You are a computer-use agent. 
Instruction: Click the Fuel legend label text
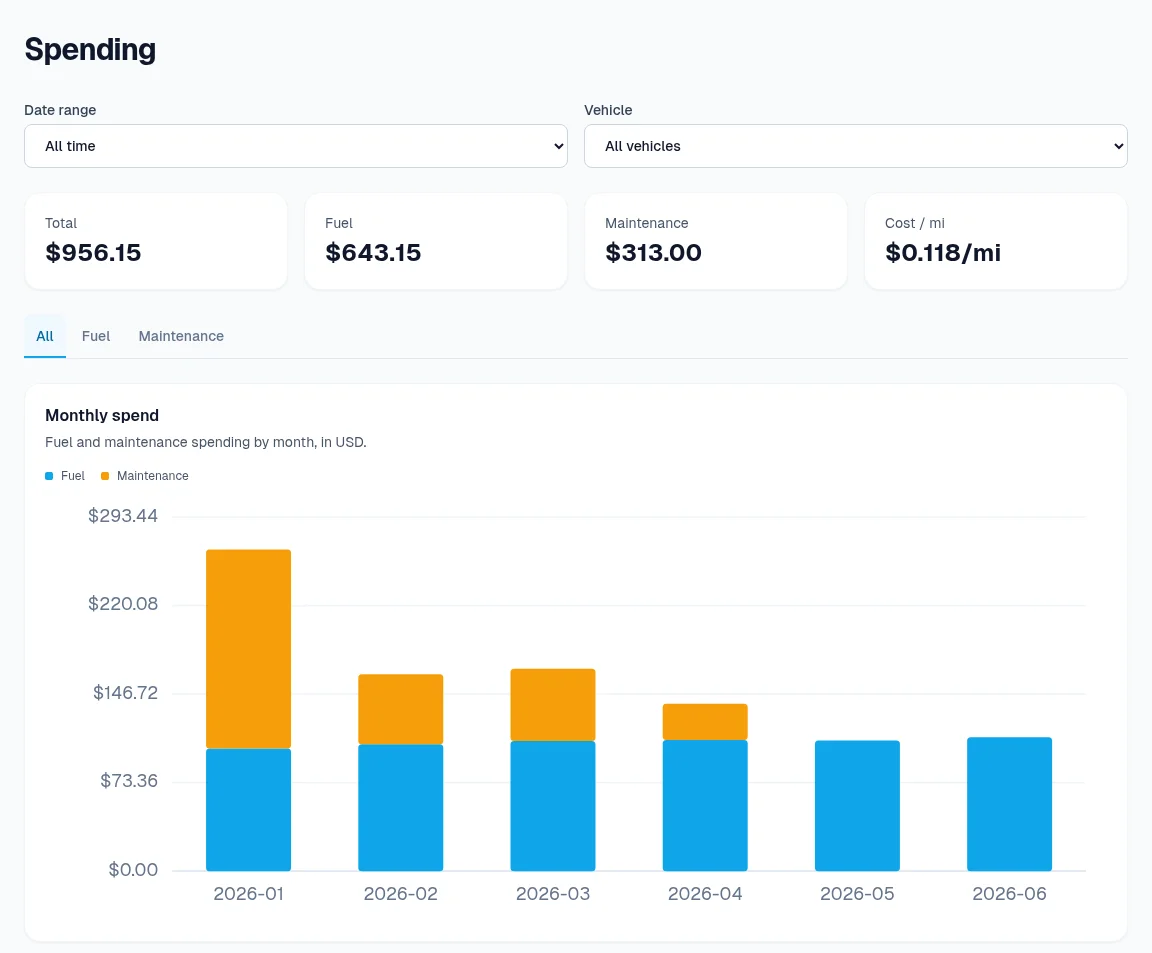coord(73,476)
